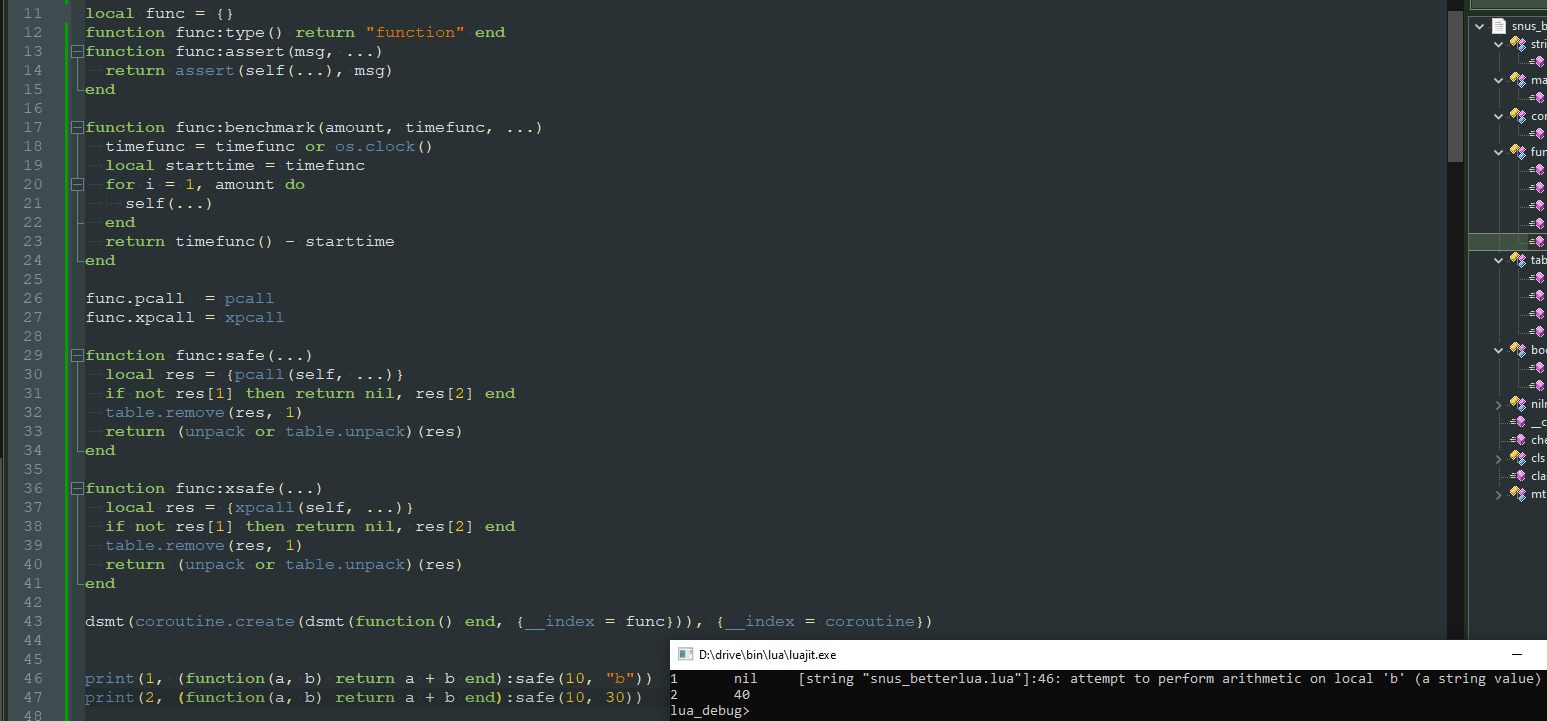The width and height of the screenshot is (1547, 721).
Task: Click 'func:safe' in the line 29 definition
Action: click(x=220, y=355)
